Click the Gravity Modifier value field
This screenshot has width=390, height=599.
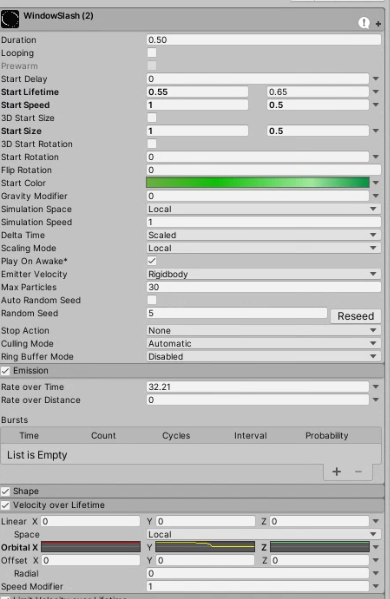click(x=258, y=196)
